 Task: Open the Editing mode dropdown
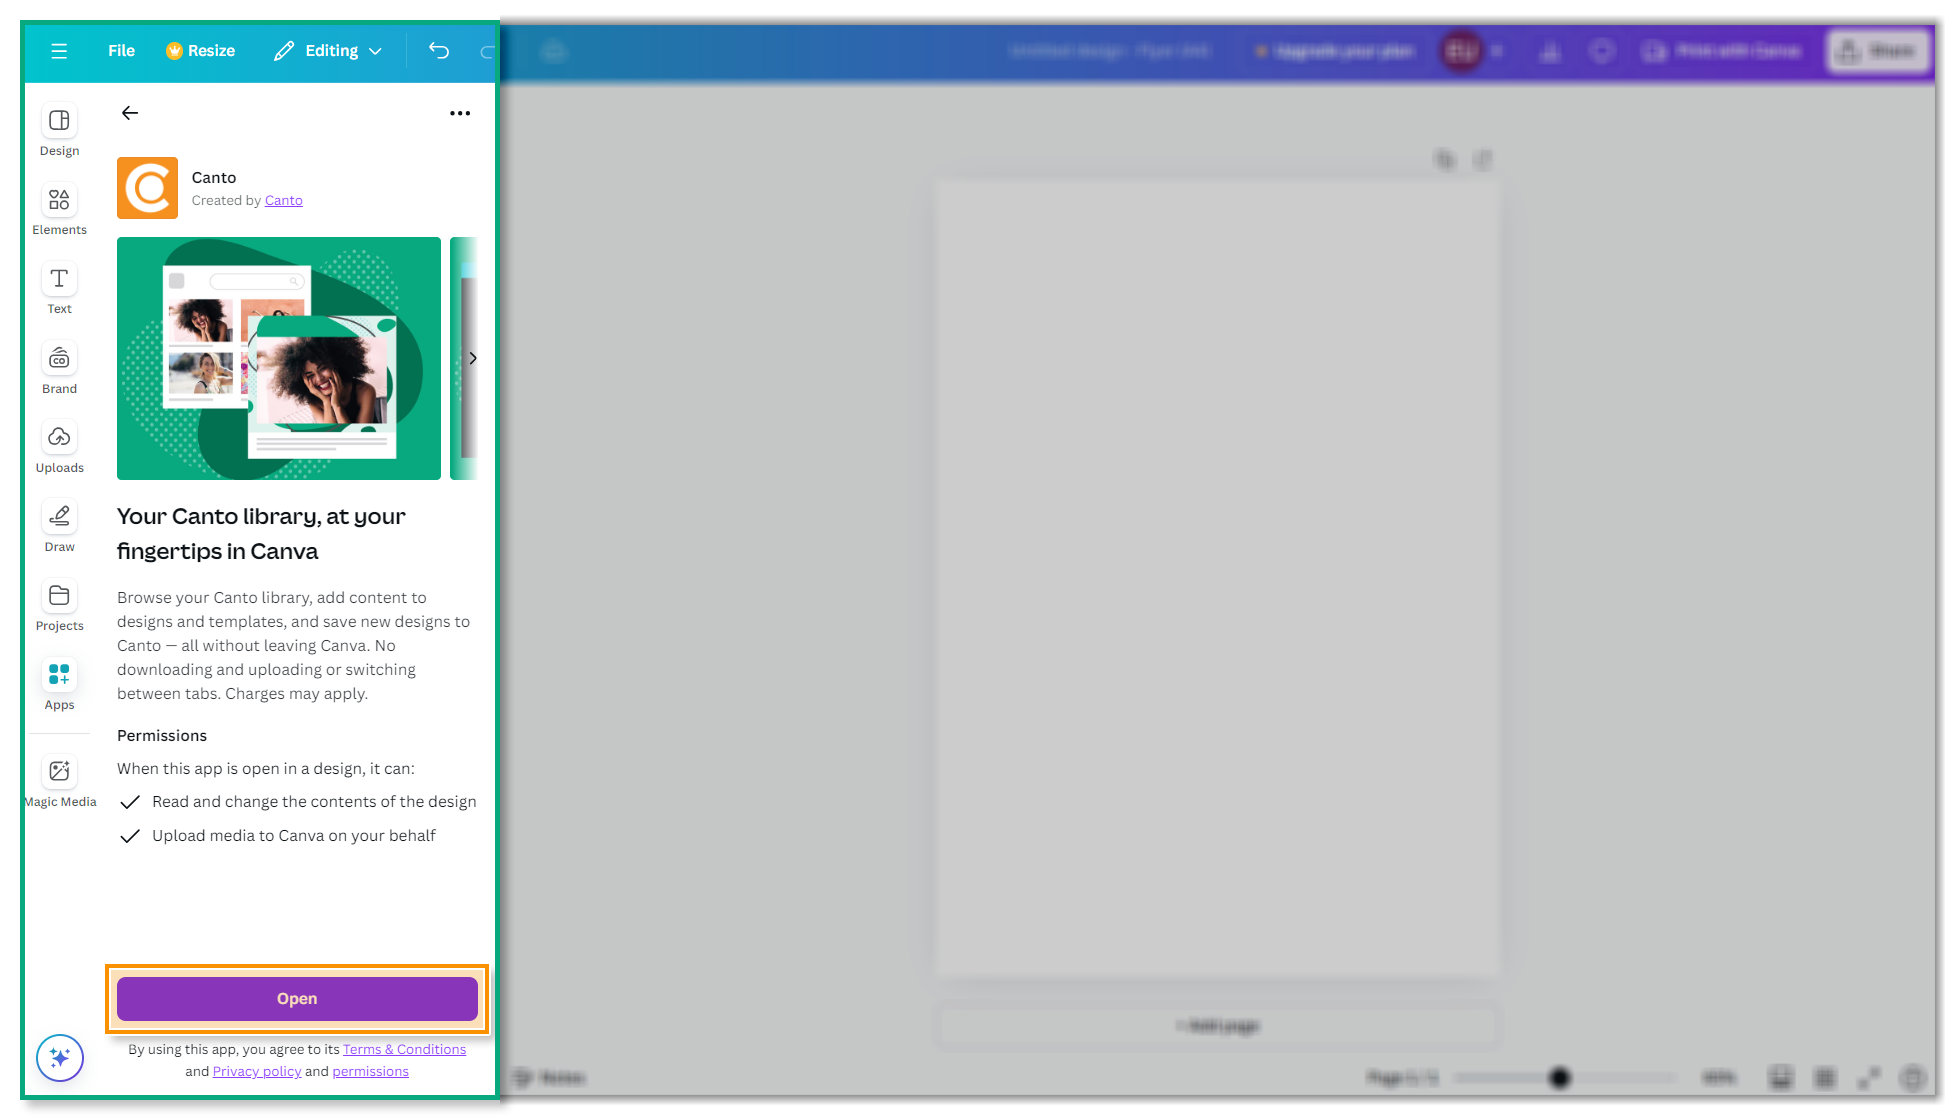pos(327,50)
